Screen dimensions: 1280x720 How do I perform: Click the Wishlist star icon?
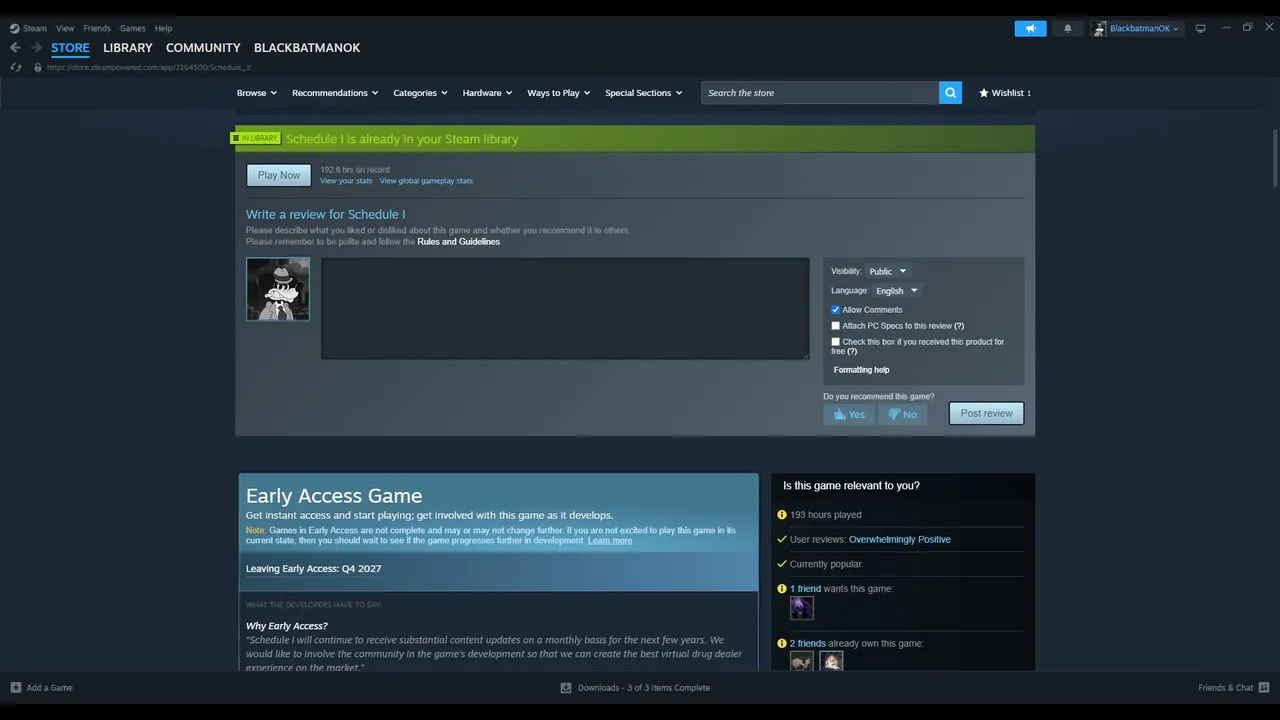tap(984, 93)
